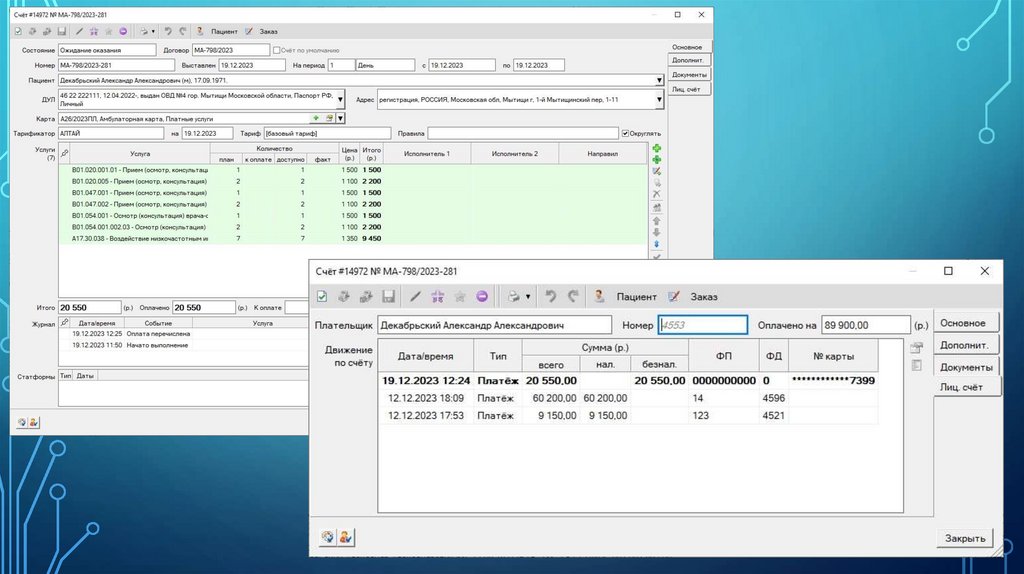This screenshot has height=574, width=1024.
Task: Toggle the Округлять checkbox
Action: (x=626, y=133)
